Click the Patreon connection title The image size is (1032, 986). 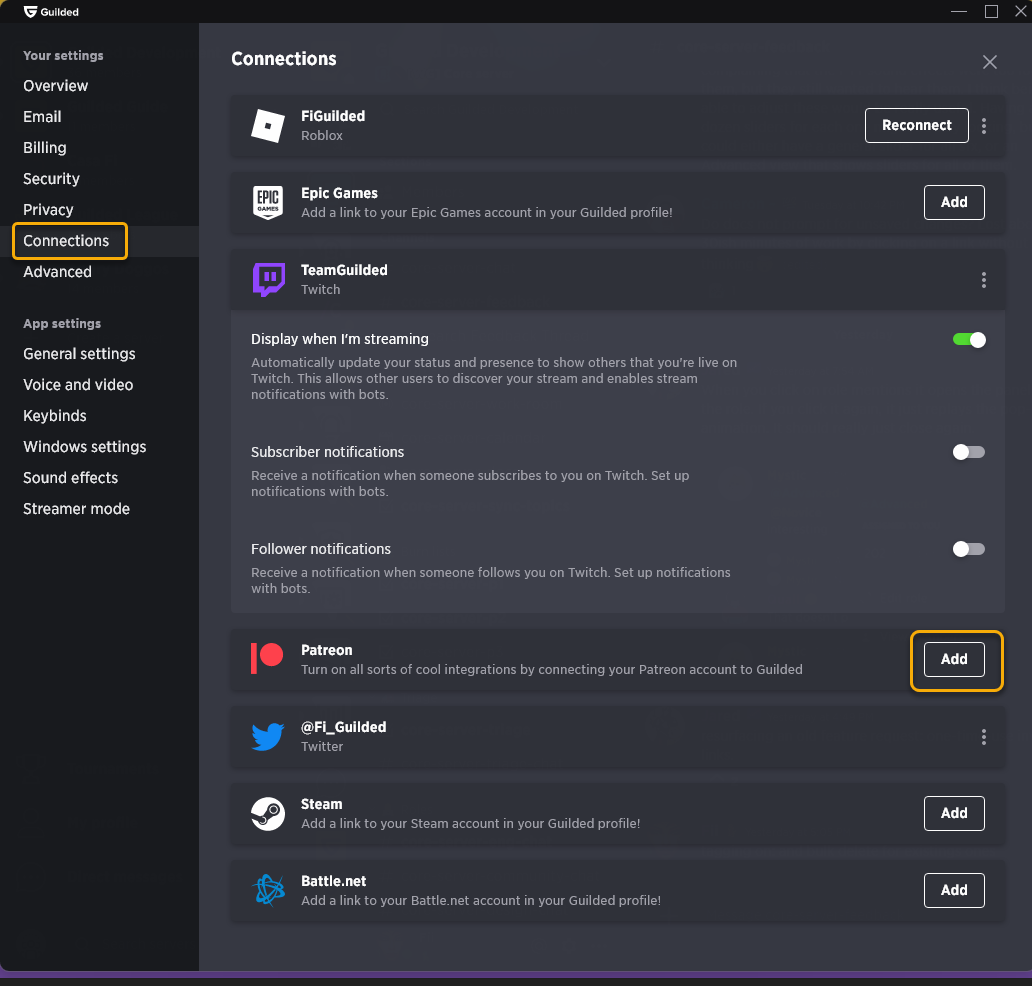pos(326,650)
